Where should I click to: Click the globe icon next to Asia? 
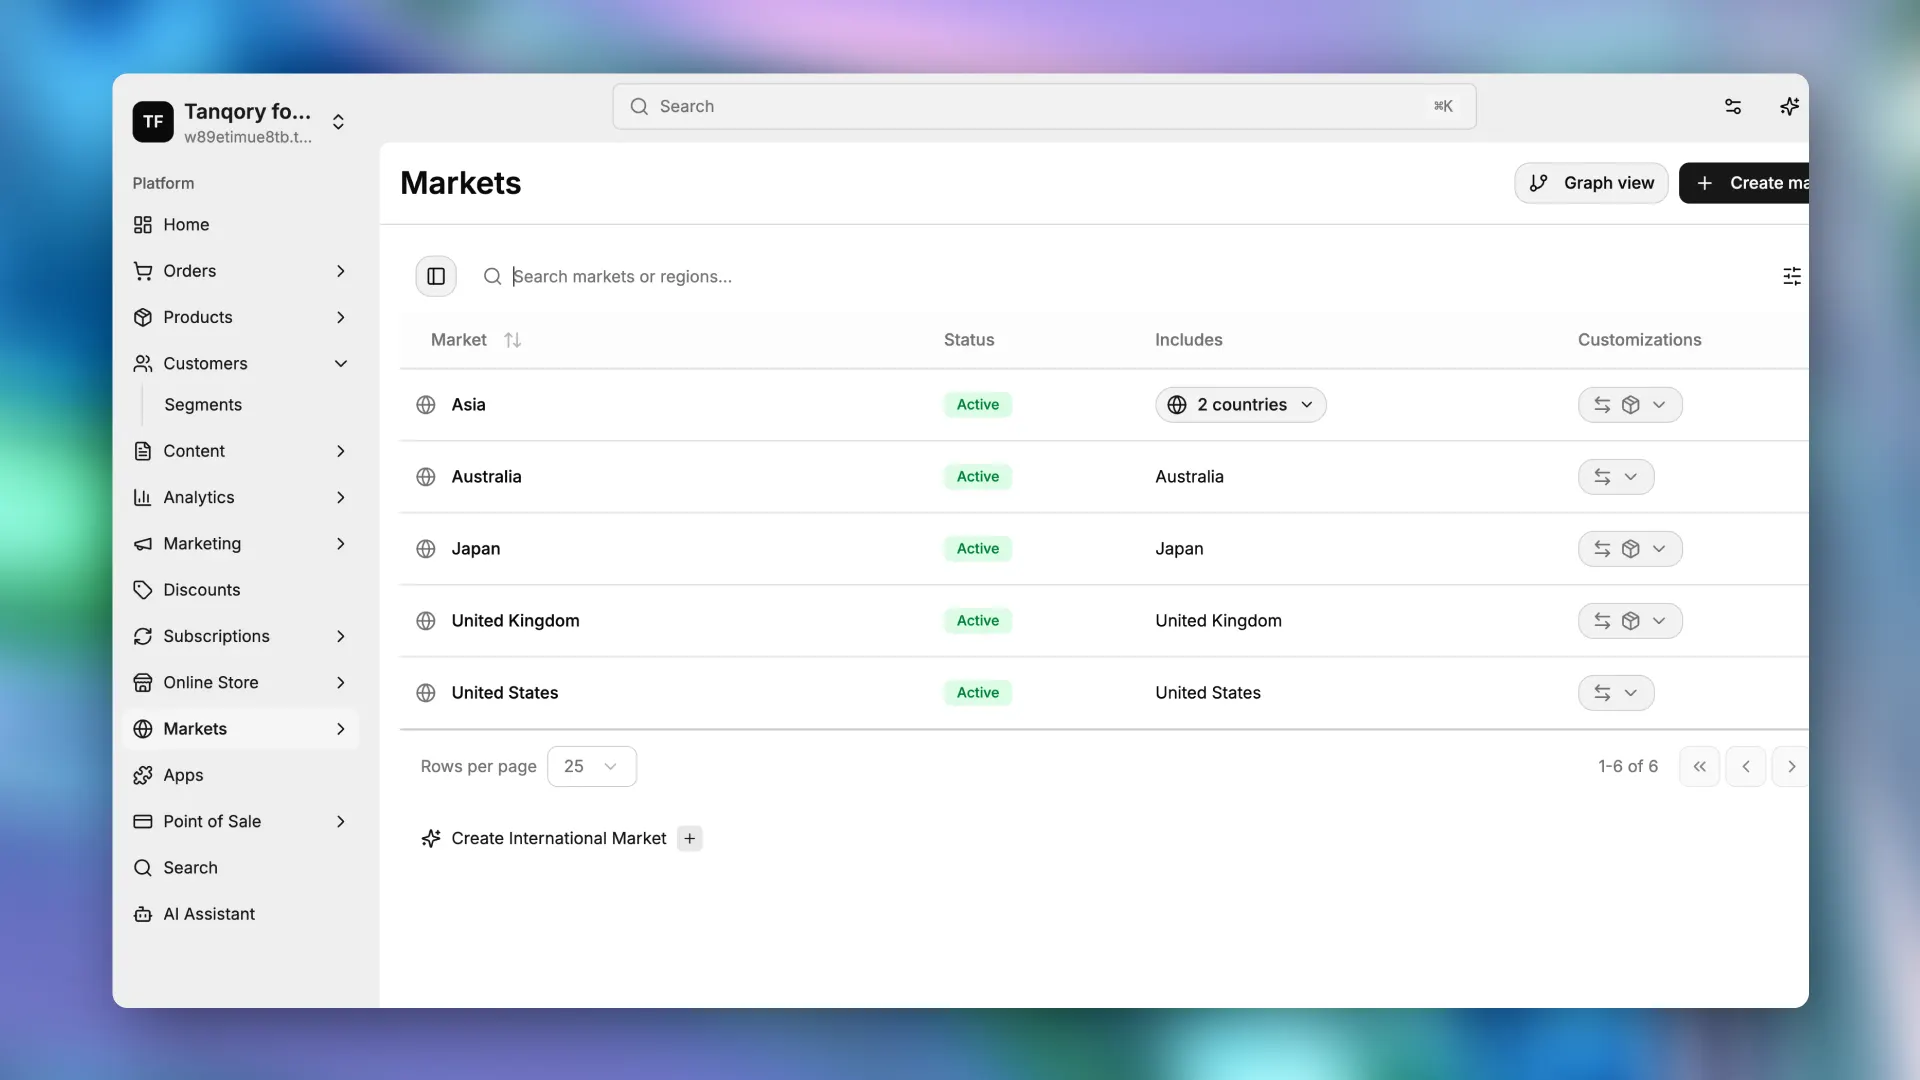pyautogui.click(x=426, y=405)
